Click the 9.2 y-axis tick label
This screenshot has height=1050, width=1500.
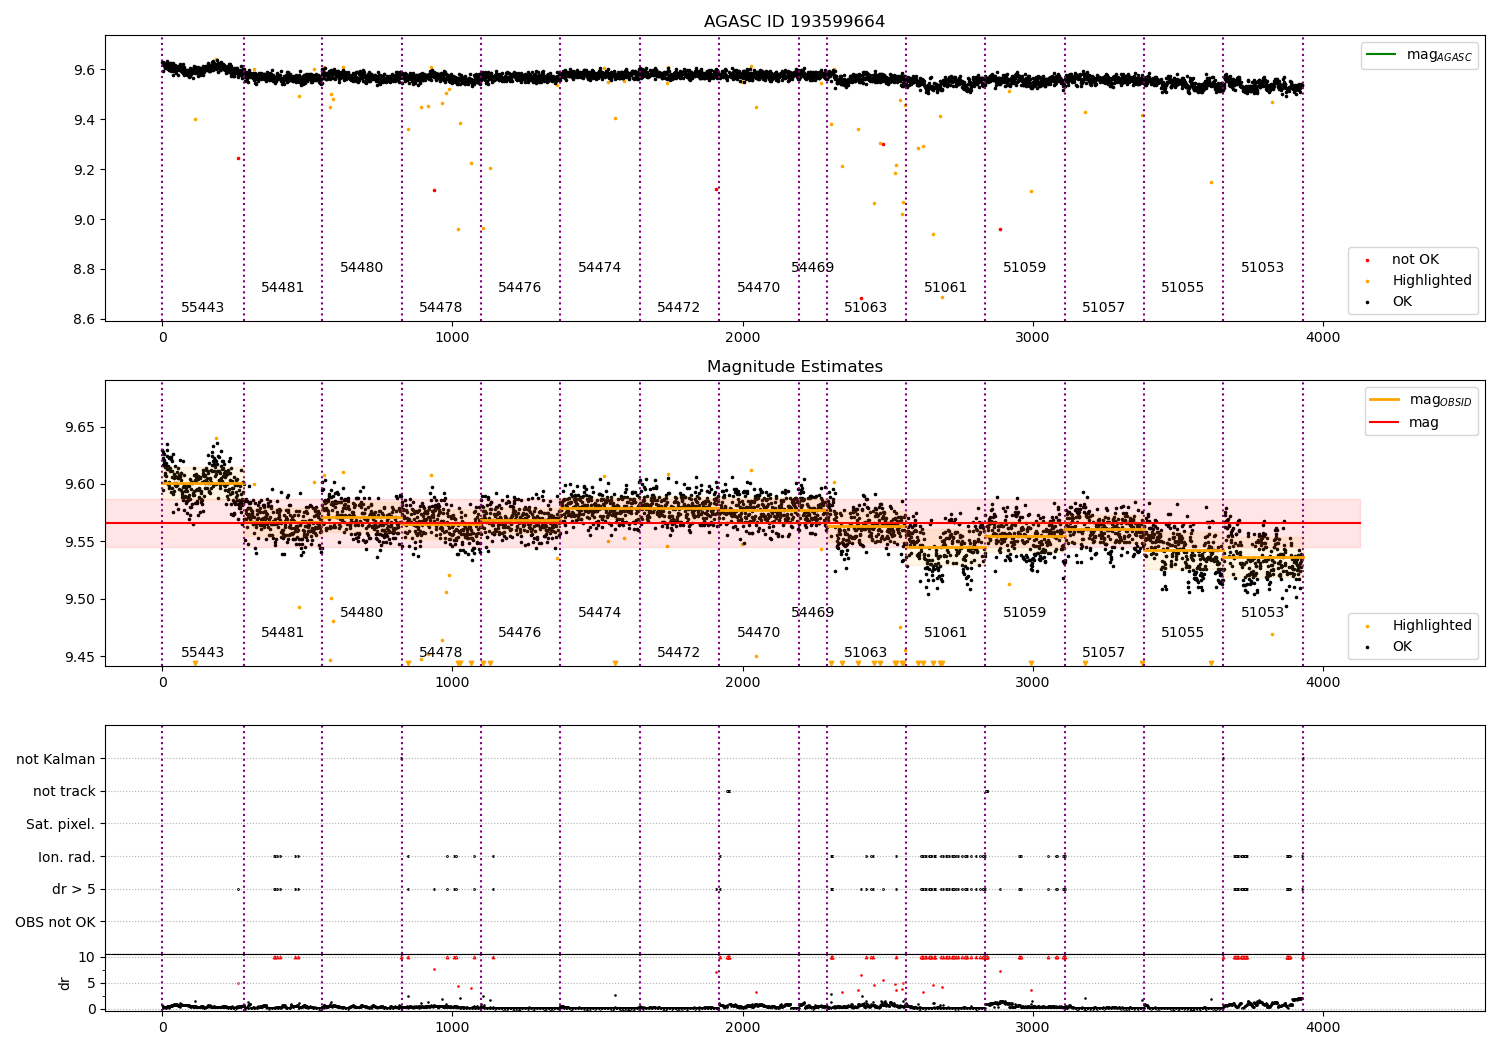[x=84, y=170]
